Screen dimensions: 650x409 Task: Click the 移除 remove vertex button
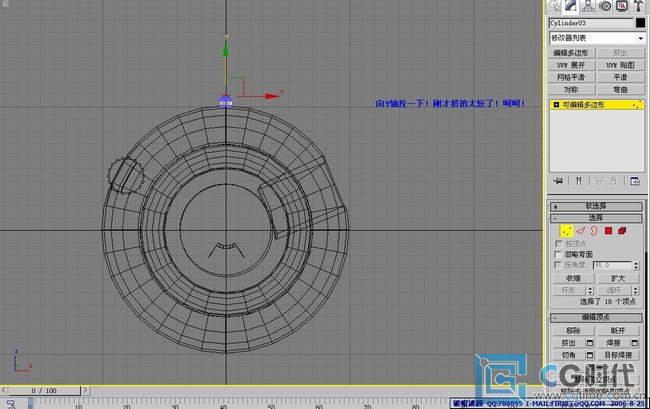point(573,330)
